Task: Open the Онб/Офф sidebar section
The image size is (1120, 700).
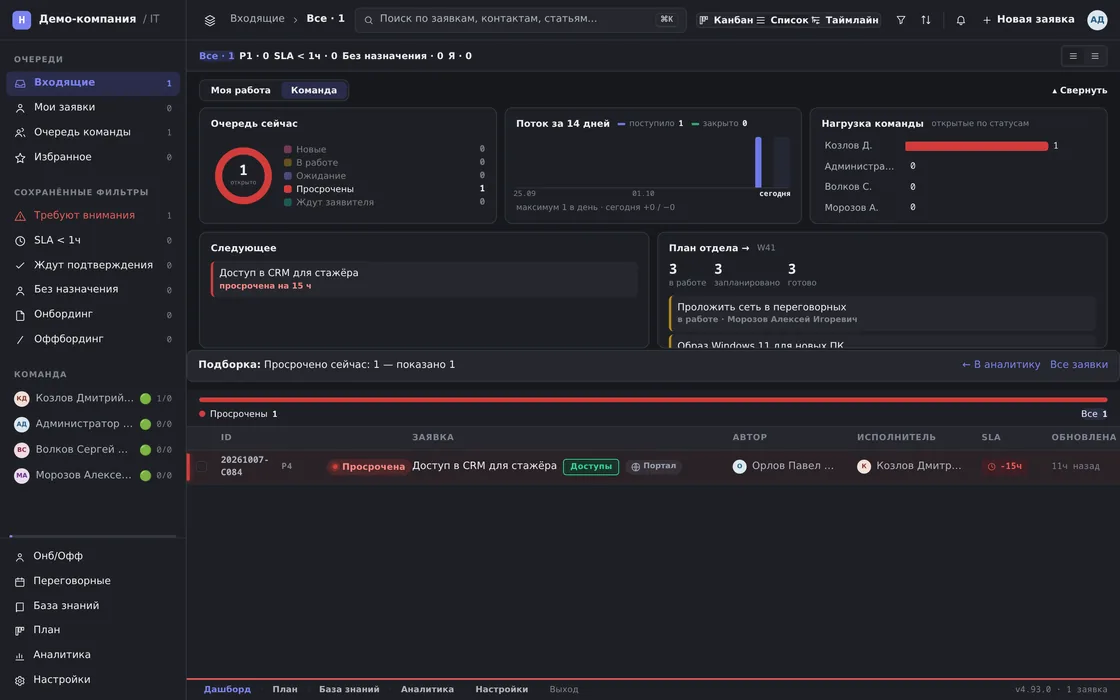Action: 93,556
